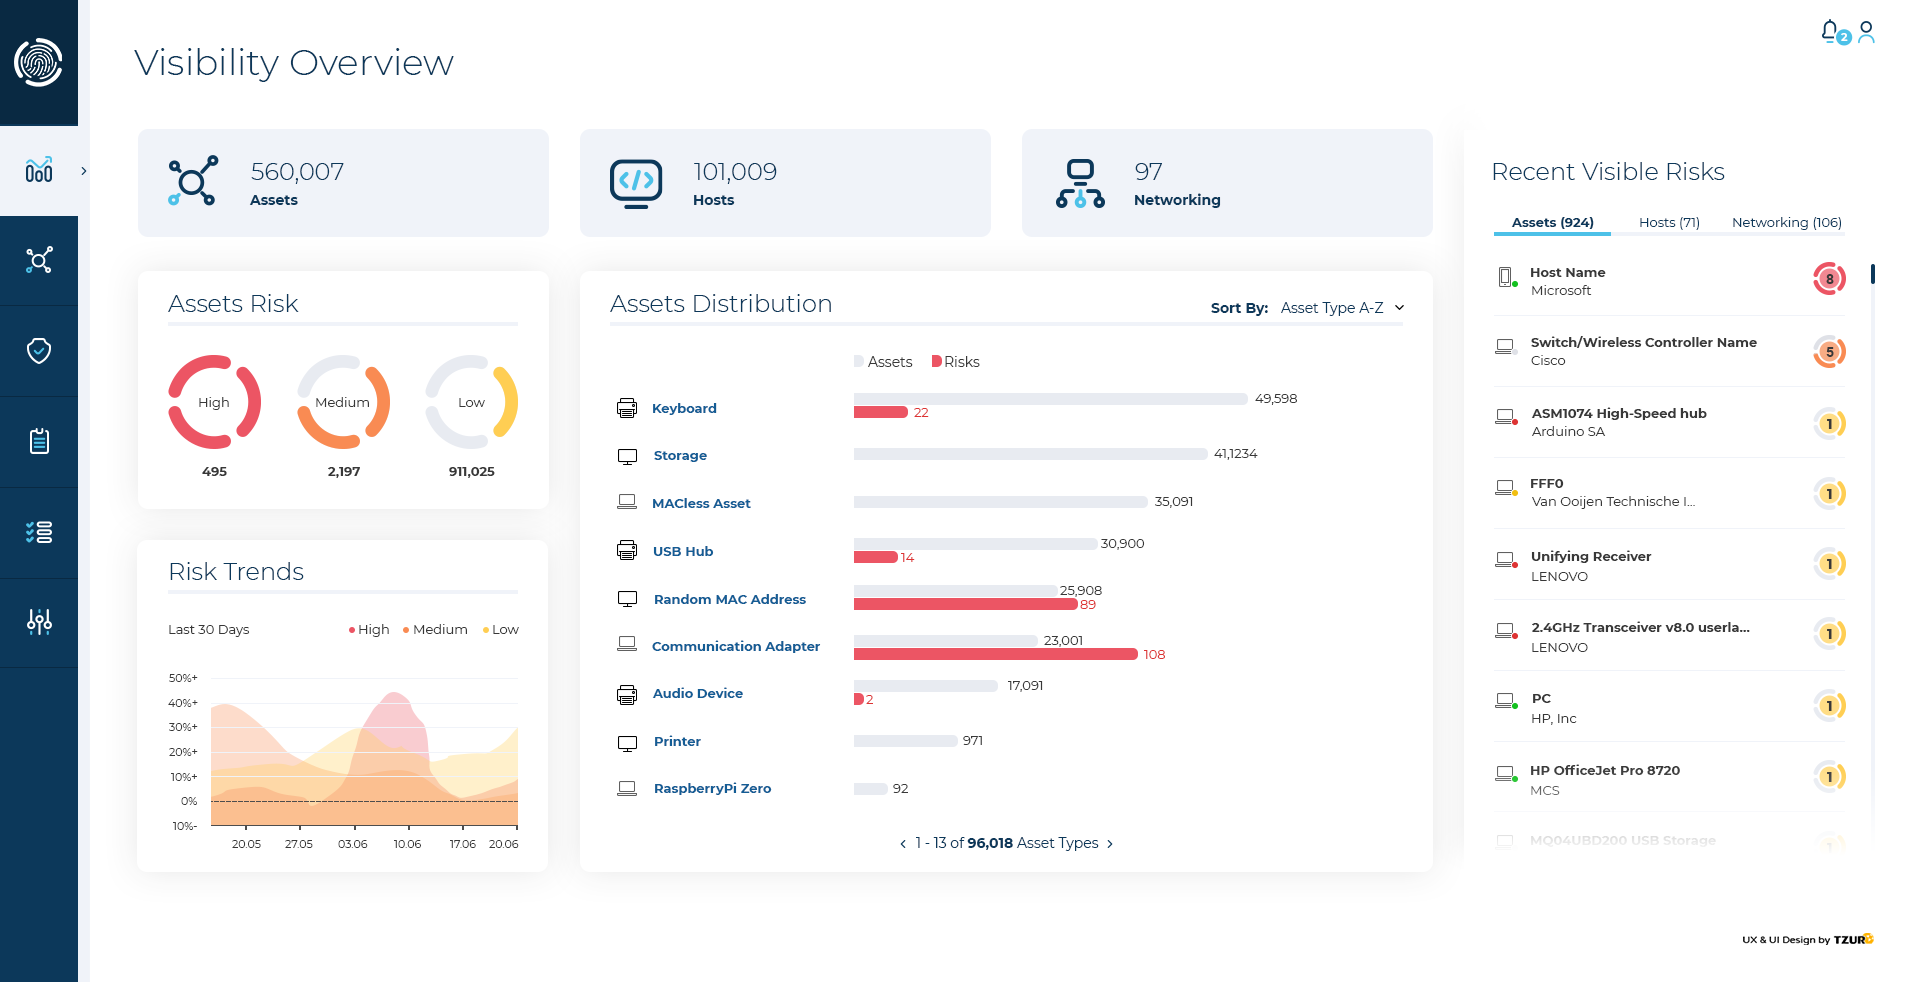This screenshot has height=982, width=1920.
Task: Click the Networking card icon
Action: pos(1080,183)
